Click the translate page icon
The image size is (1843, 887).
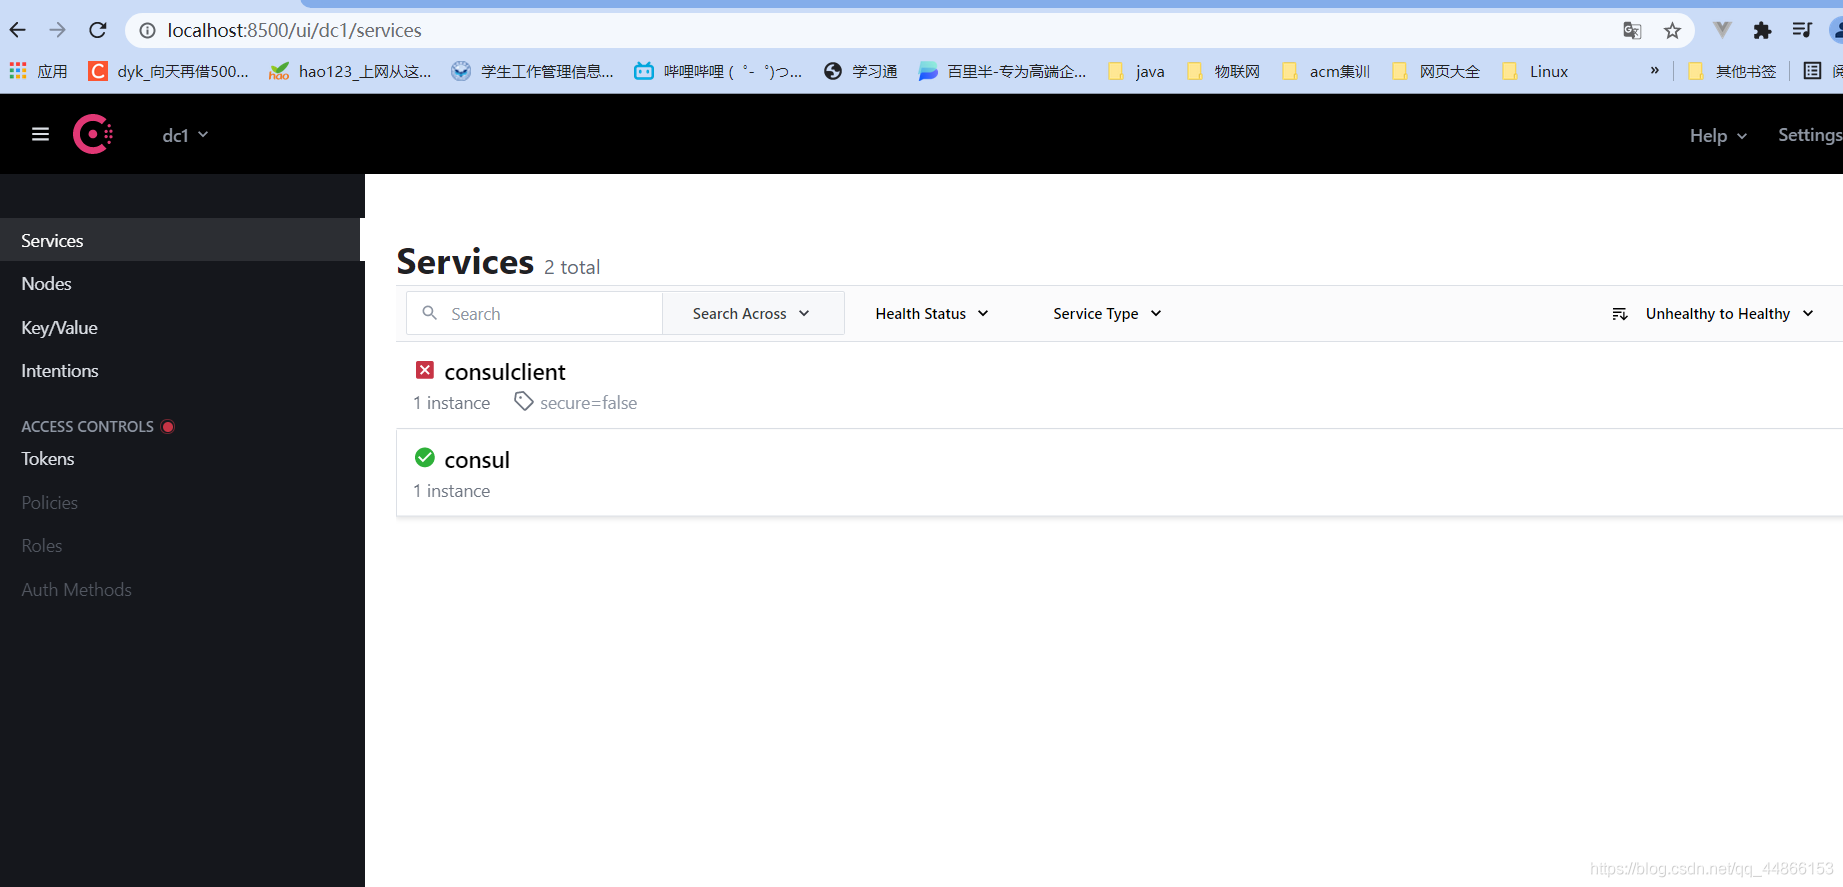(x=1632, y=31)
